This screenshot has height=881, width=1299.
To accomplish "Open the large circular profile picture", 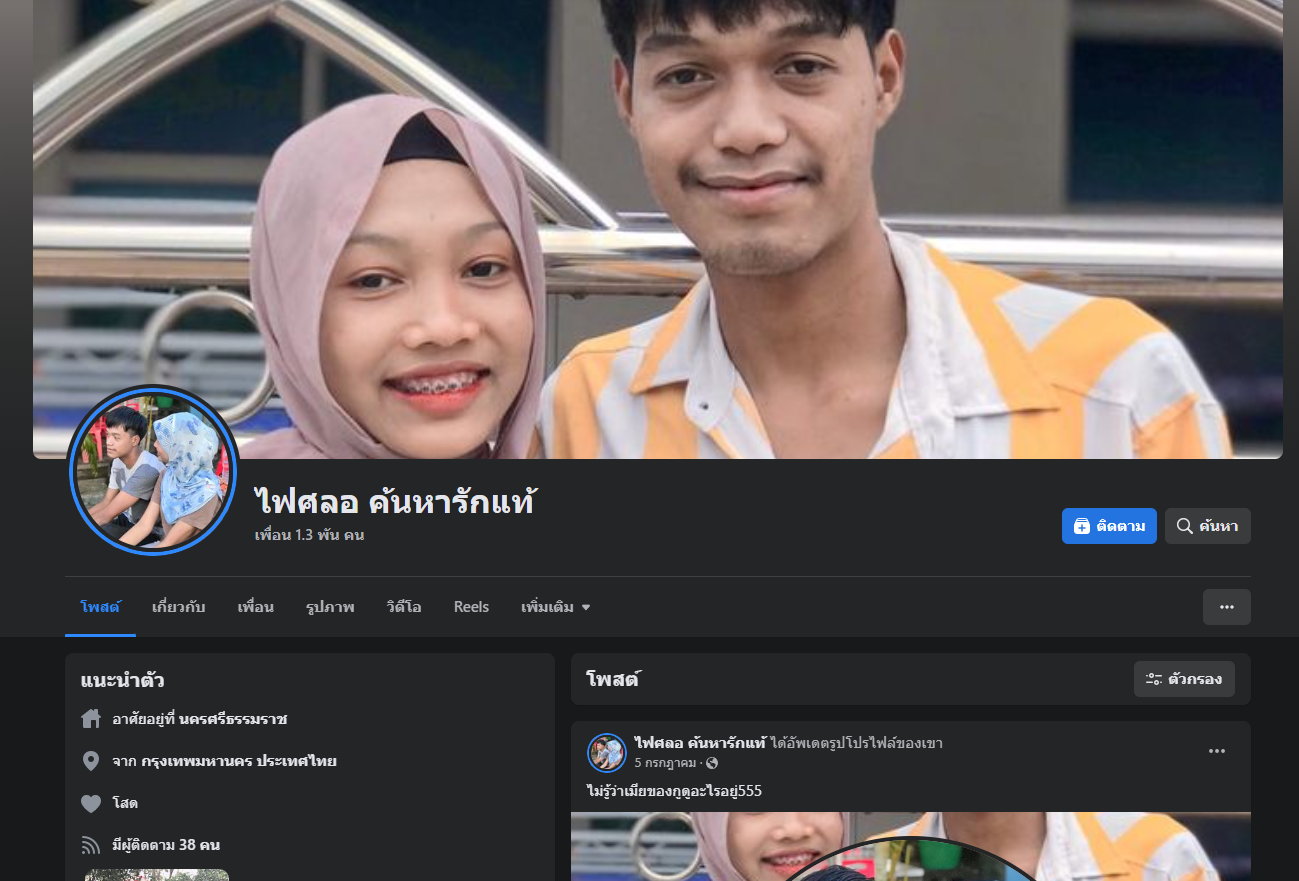I will click(153, 470).
